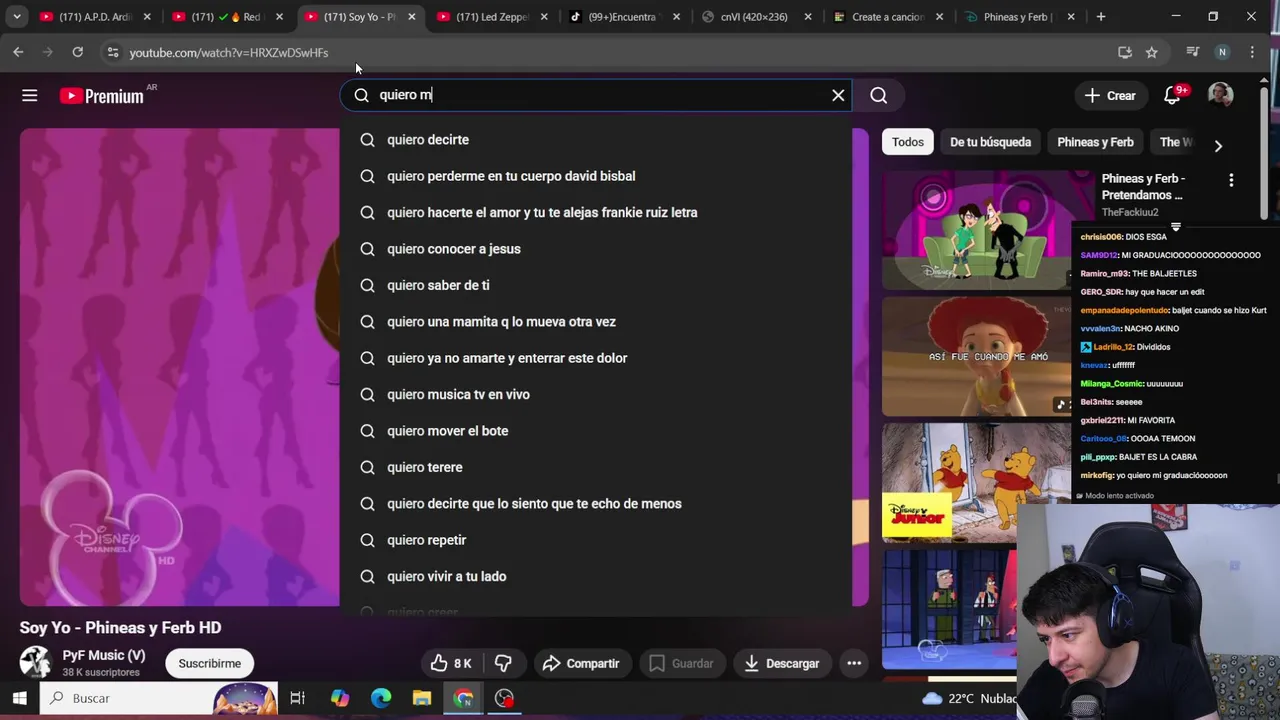Share the video via Compartir
The height and width of the screenshot is (720, 1280).
(581, 663)
